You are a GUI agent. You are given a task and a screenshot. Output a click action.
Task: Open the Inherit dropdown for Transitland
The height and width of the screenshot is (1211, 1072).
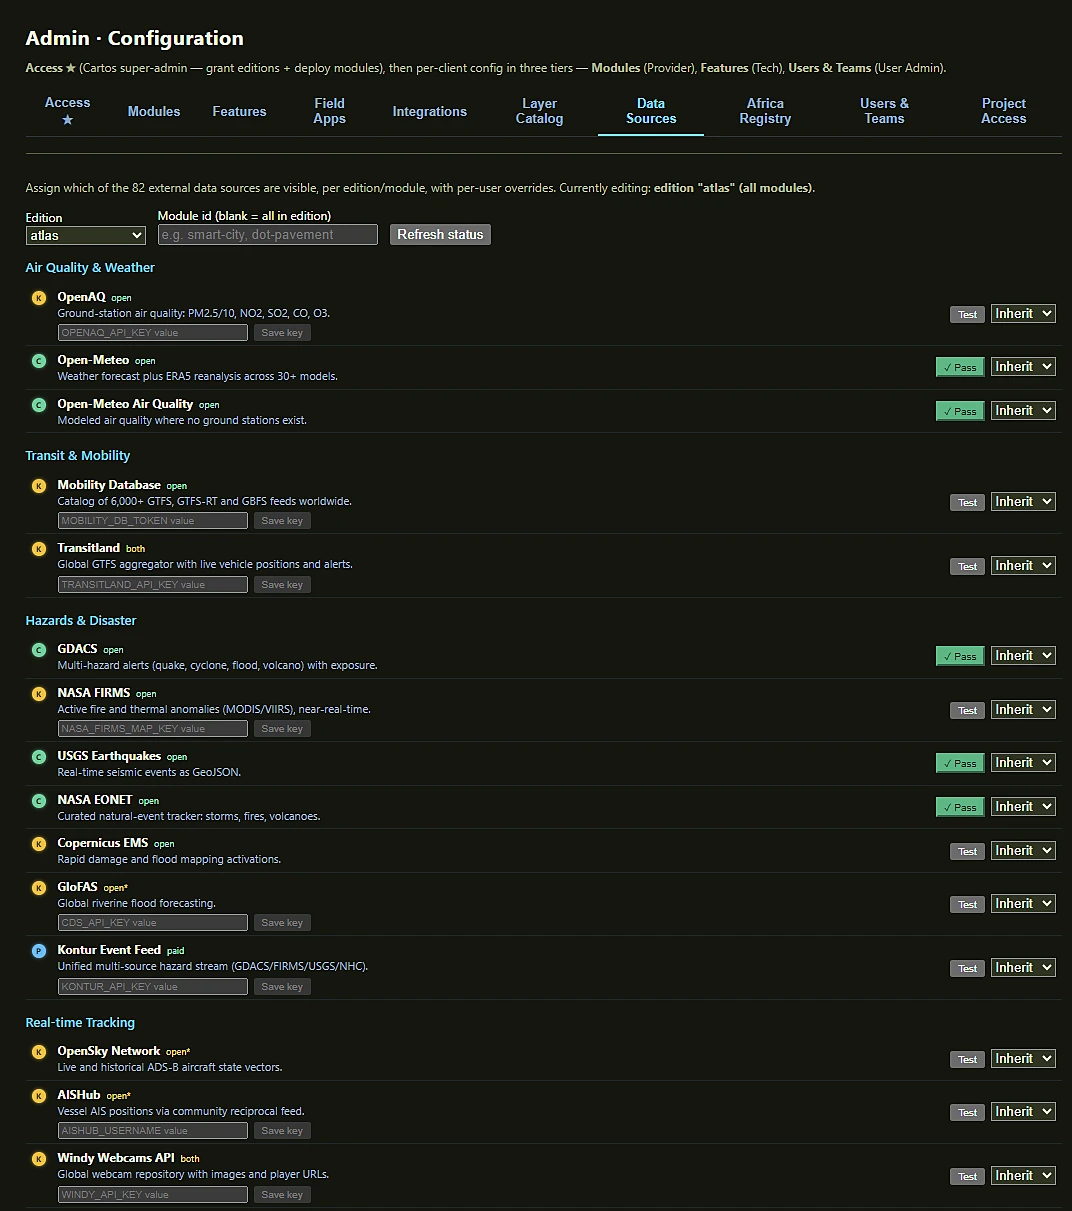pos(1023,566)
